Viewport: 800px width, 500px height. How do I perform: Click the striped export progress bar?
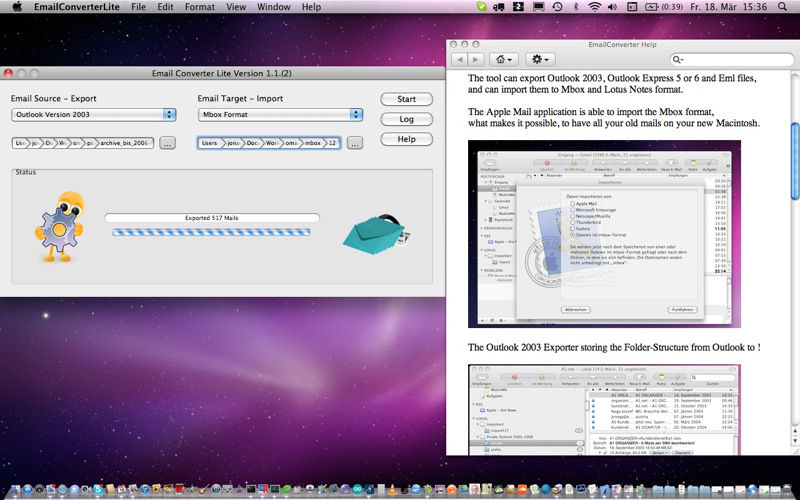click(211, 232)
